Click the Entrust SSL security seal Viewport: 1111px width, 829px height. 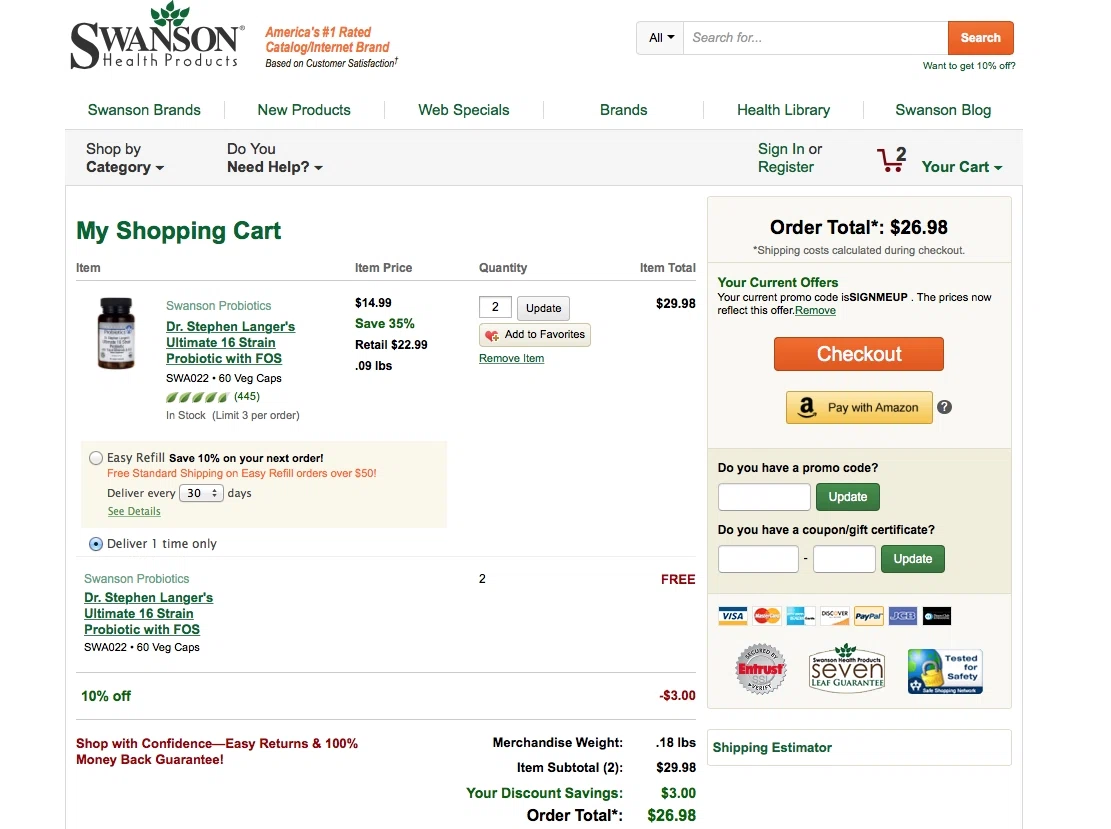(761, 669)
